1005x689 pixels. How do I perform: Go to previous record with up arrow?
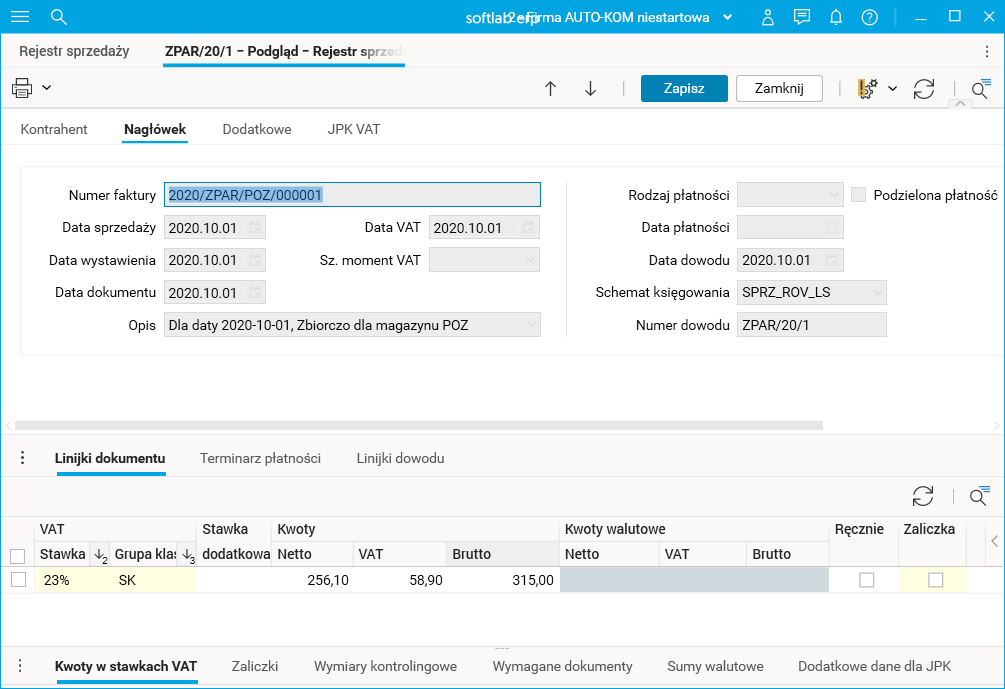[x=550, y=88]
